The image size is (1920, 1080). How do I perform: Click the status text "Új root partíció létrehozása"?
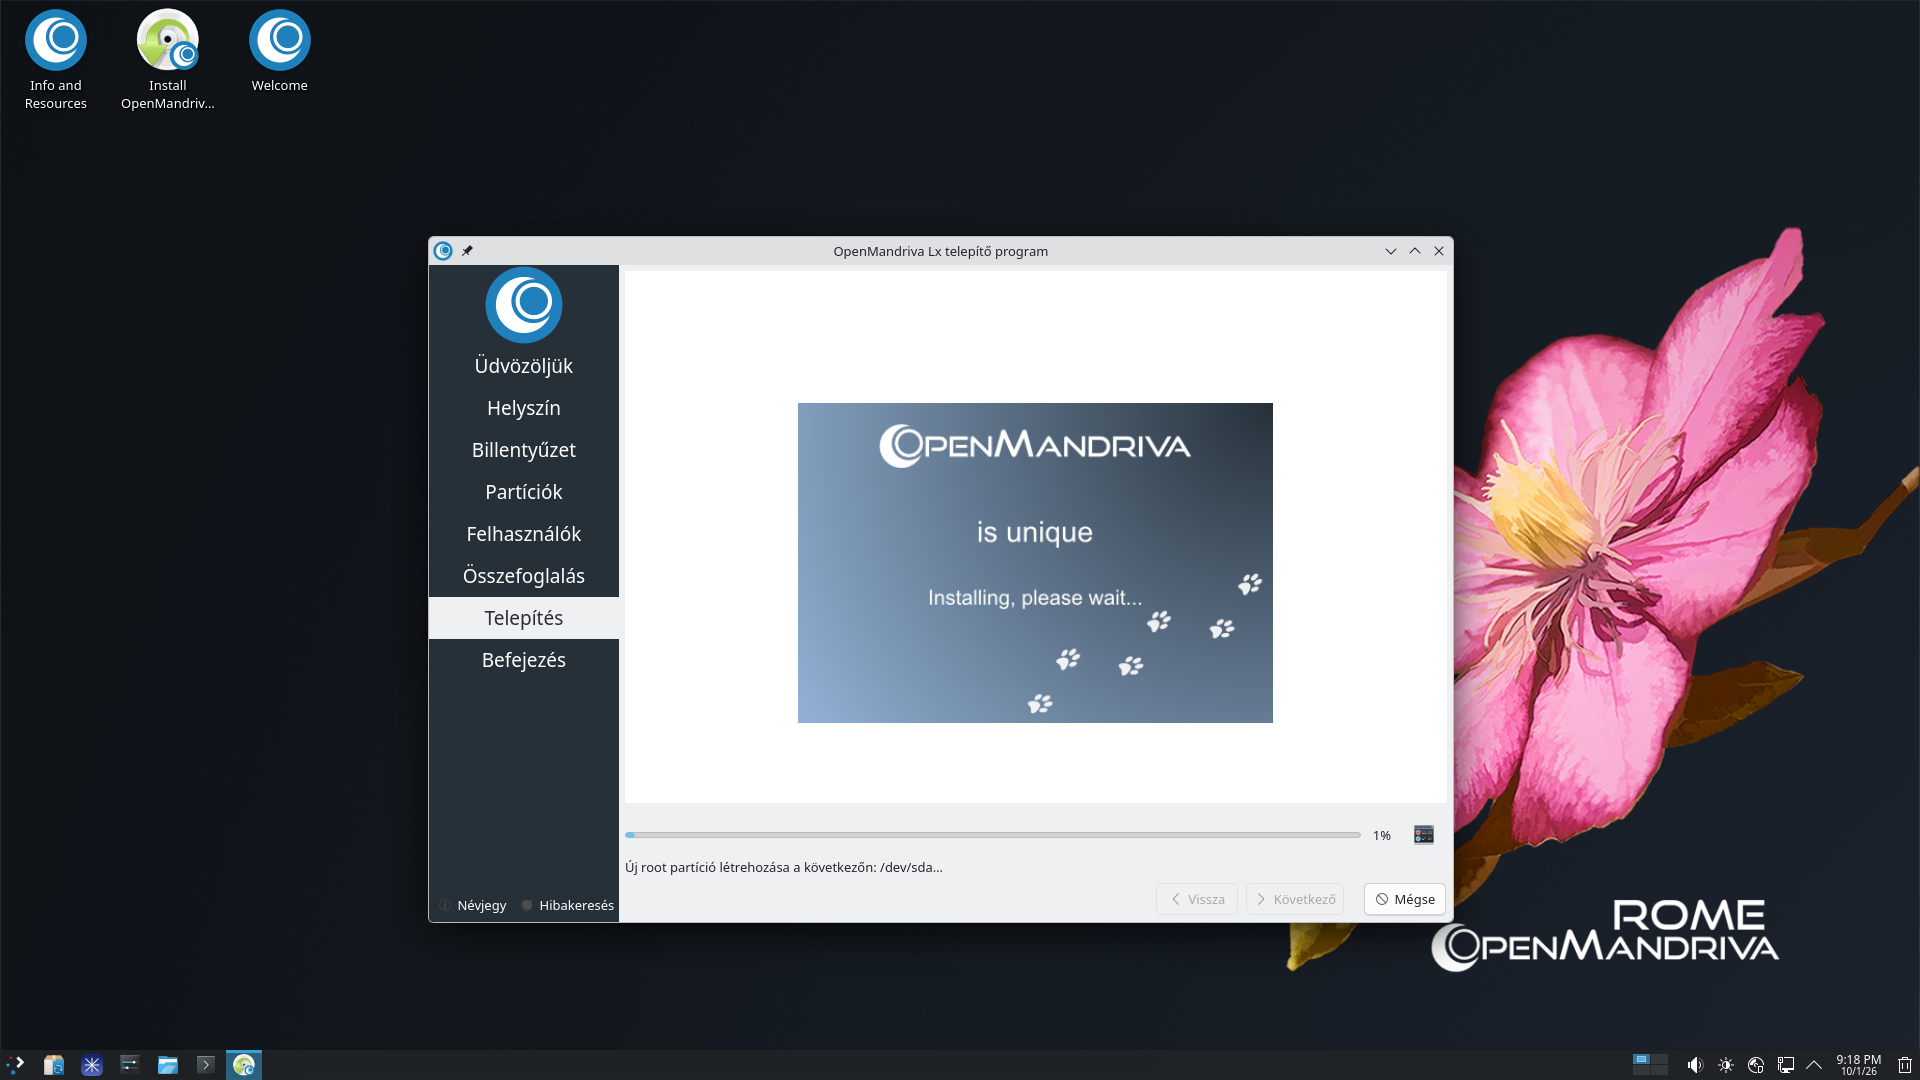click(784, 867)
